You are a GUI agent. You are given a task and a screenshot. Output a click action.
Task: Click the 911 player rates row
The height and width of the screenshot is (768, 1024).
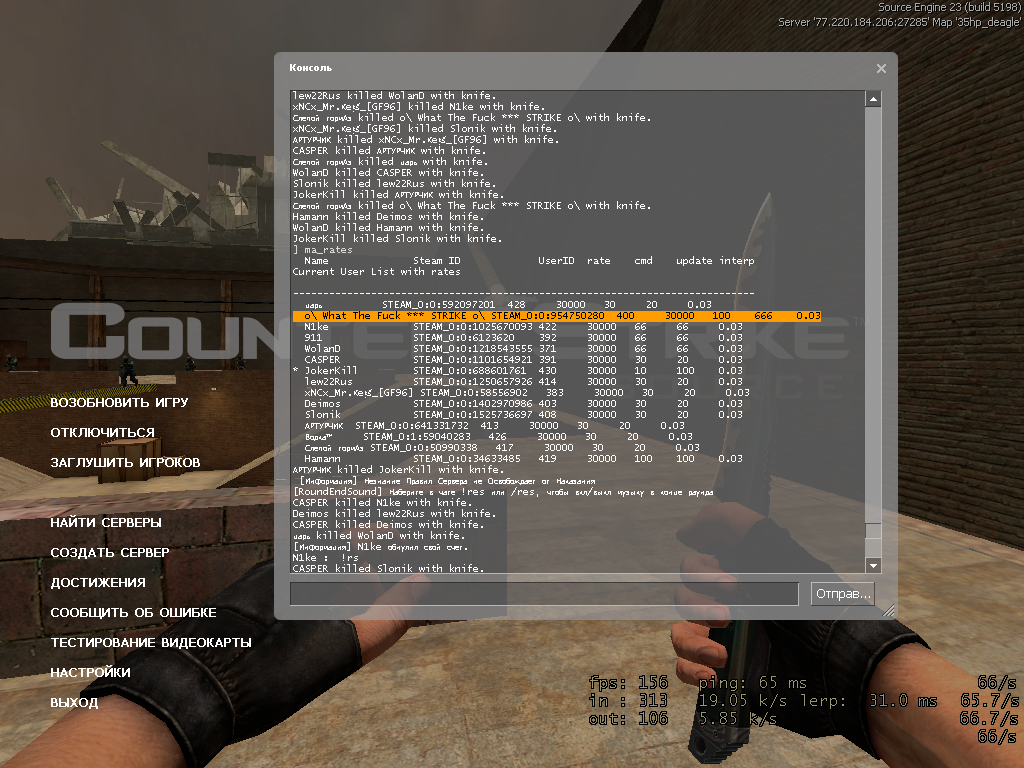(523, 338)
